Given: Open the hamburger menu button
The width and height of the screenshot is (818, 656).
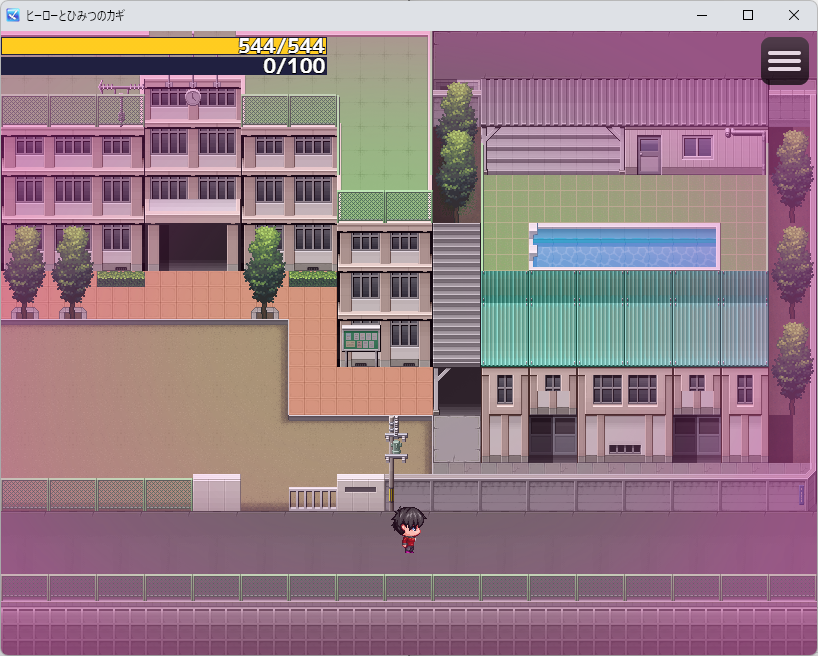Looking at the screenshot, I should [x=785, y=61].
